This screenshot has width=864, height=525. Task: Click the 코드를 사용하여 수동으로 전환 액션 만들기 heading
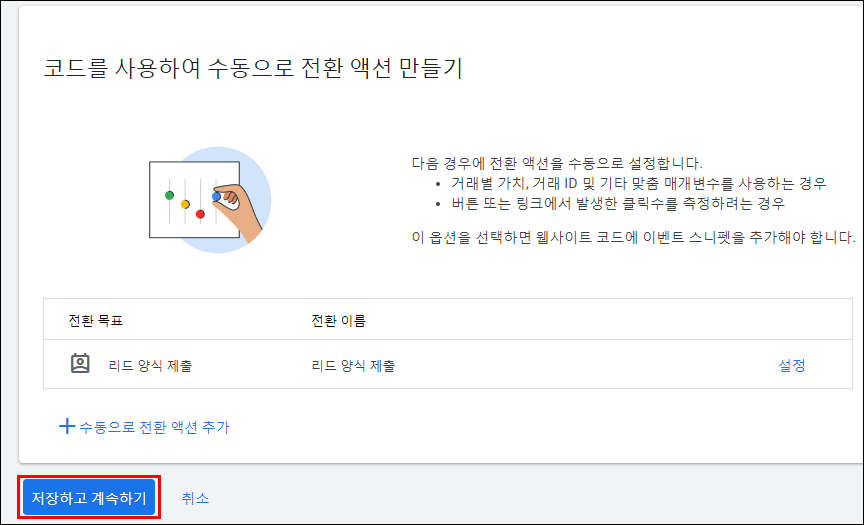(252, 68)
